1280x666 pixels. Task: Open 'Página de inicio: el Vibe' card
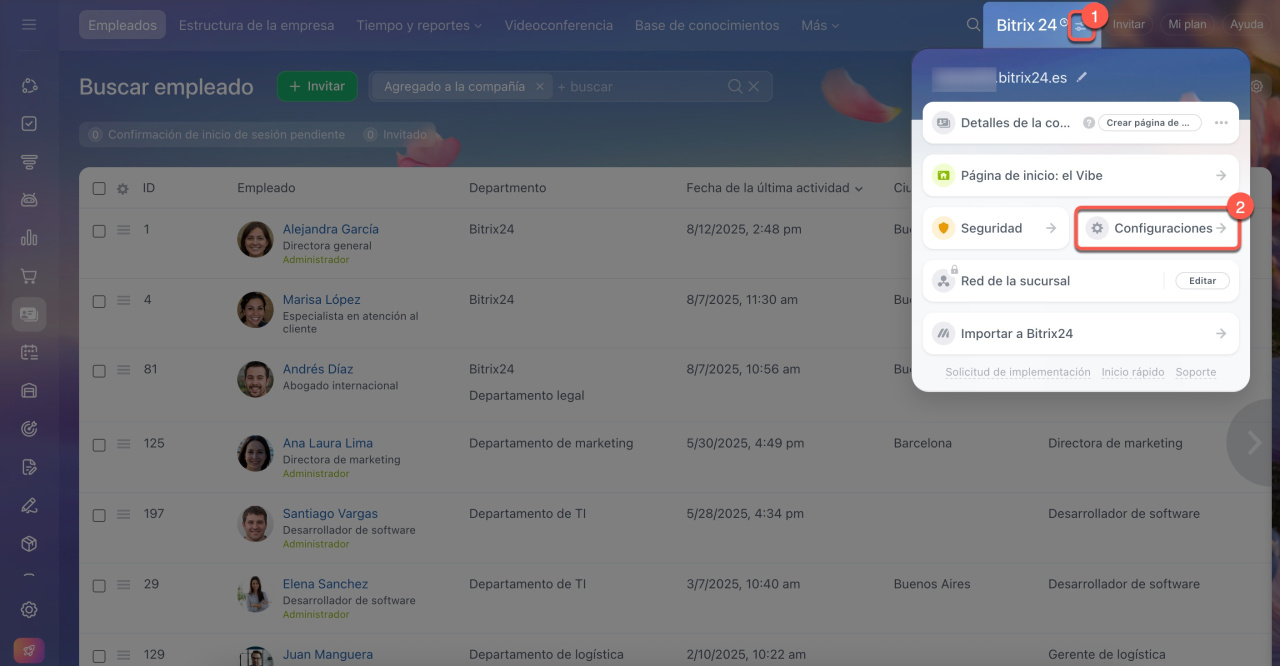[x=1080, y=175]
